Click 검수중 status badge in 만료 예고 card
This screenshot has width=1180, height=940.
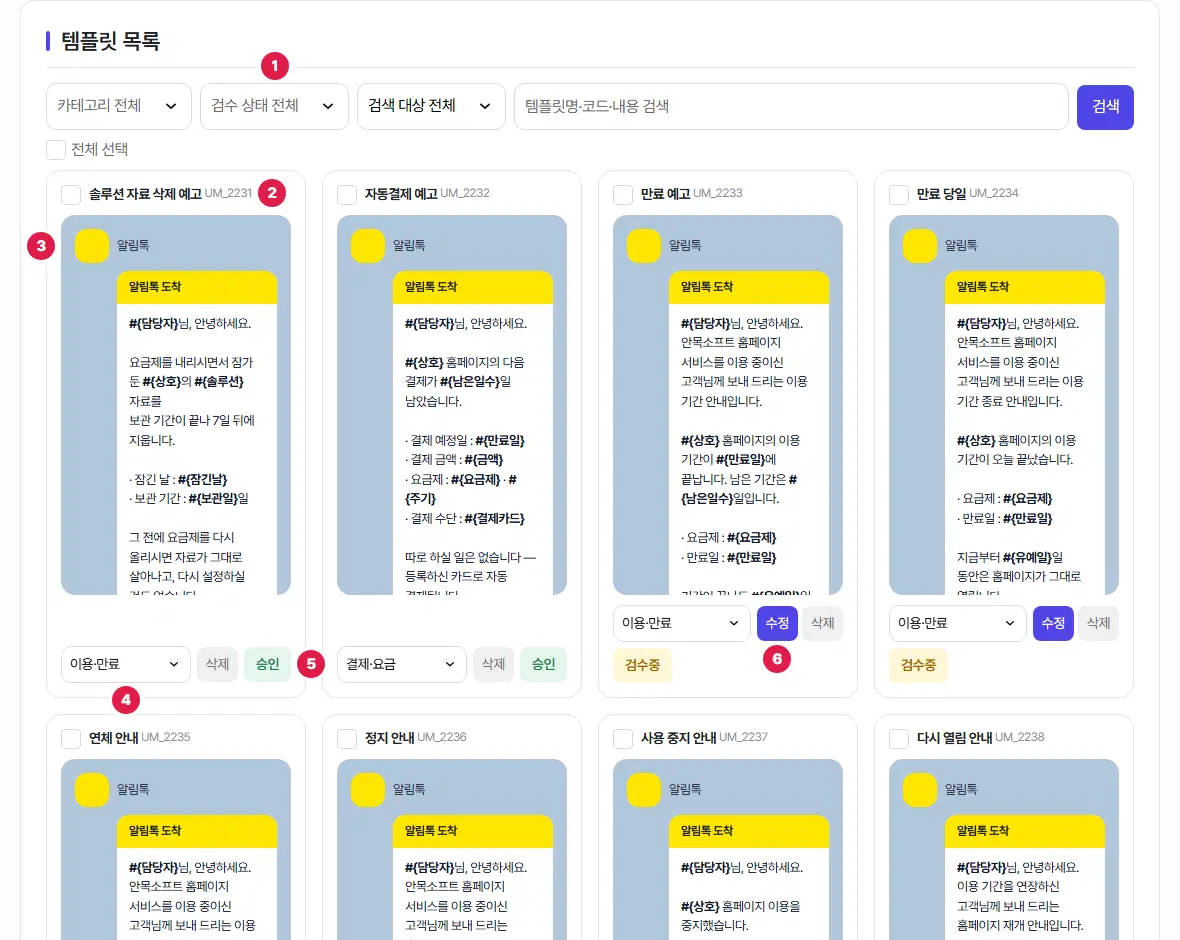pyautogui.click(x=643, y=665)
